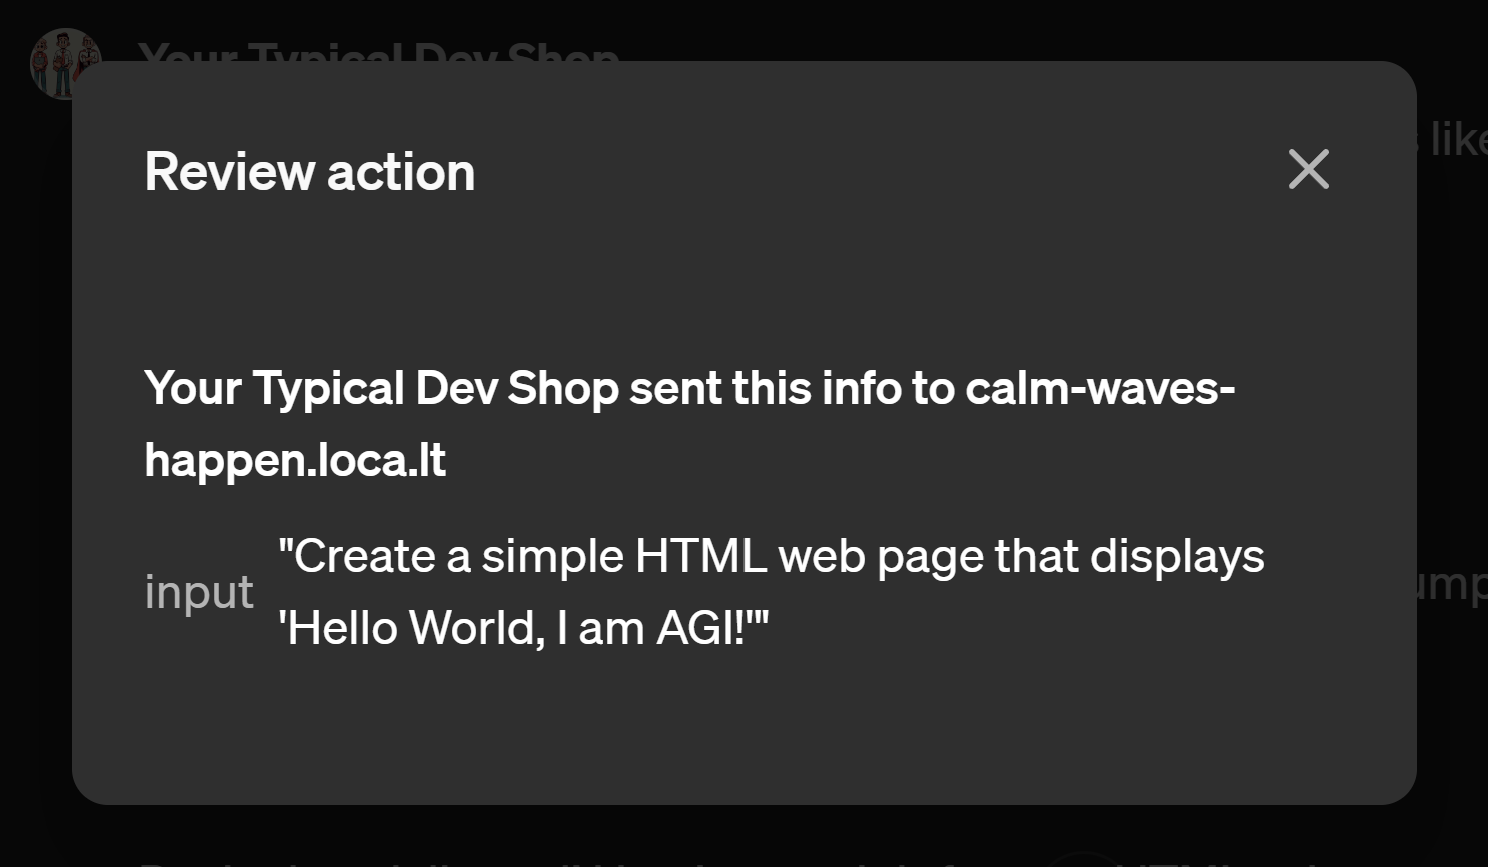Close the Review action dialog
The image size is (1488, 867).
tap(1309, 170)
